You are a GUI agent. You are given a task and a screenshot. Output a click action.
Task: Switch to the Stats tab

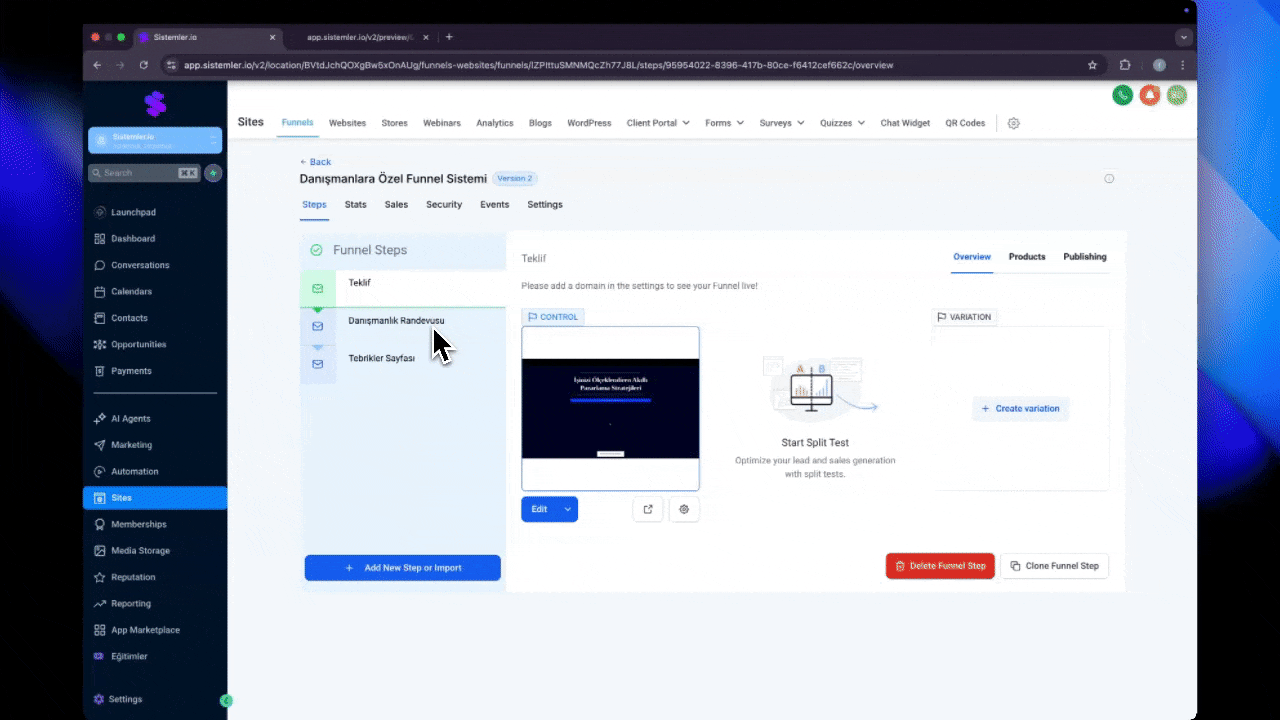pos(355,204)
